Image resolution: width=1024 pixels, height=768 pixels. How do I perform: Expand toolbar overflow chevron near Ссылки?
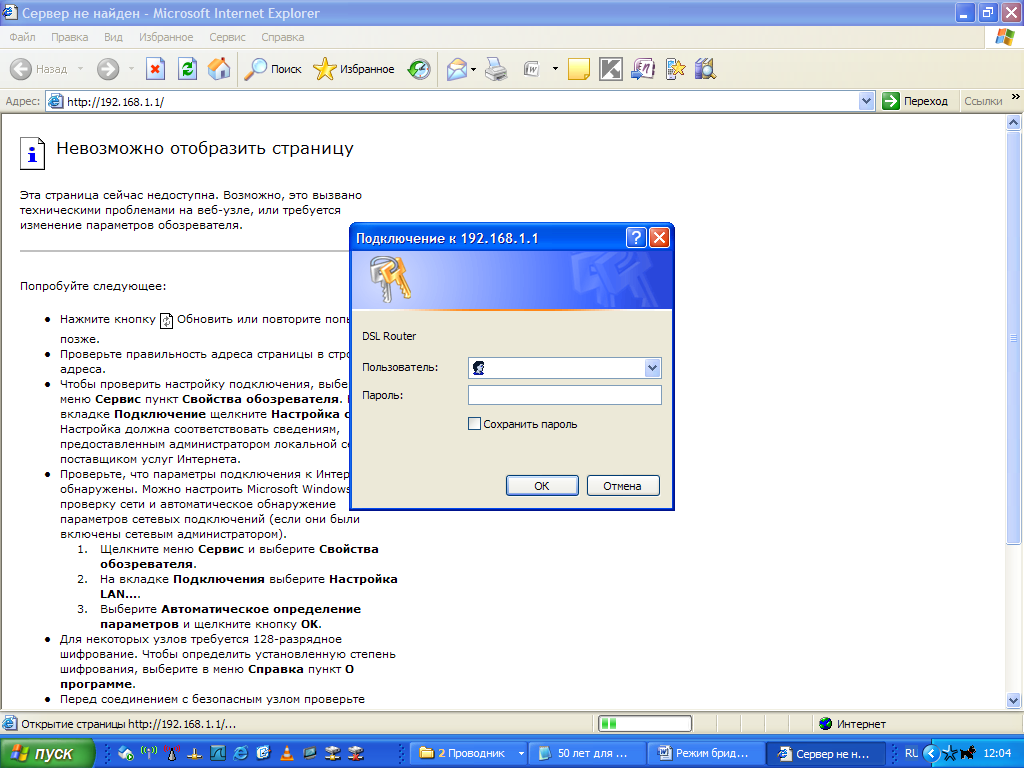click(1016, 97)
